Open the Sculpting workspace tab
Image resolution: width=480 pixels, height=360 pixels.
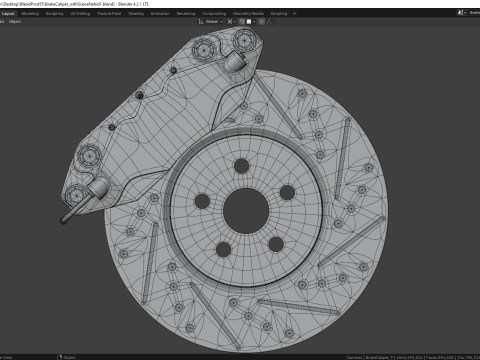click(54, 13)
